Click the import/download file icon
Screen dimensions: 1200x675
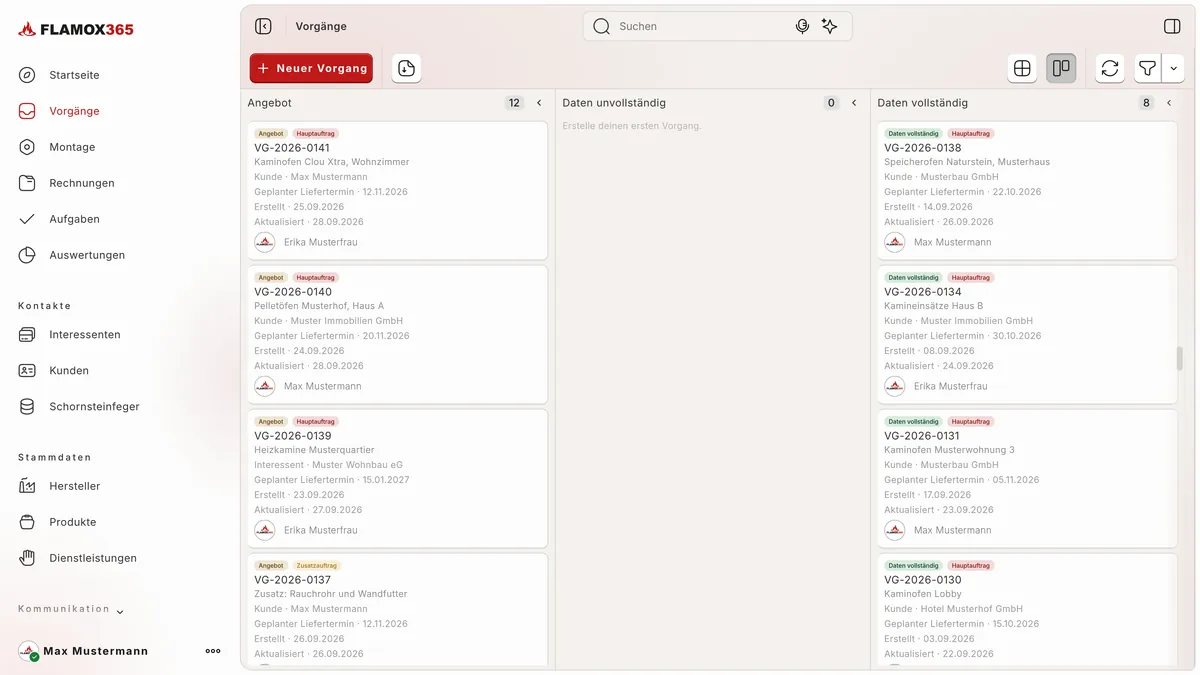tap(406, 68)
